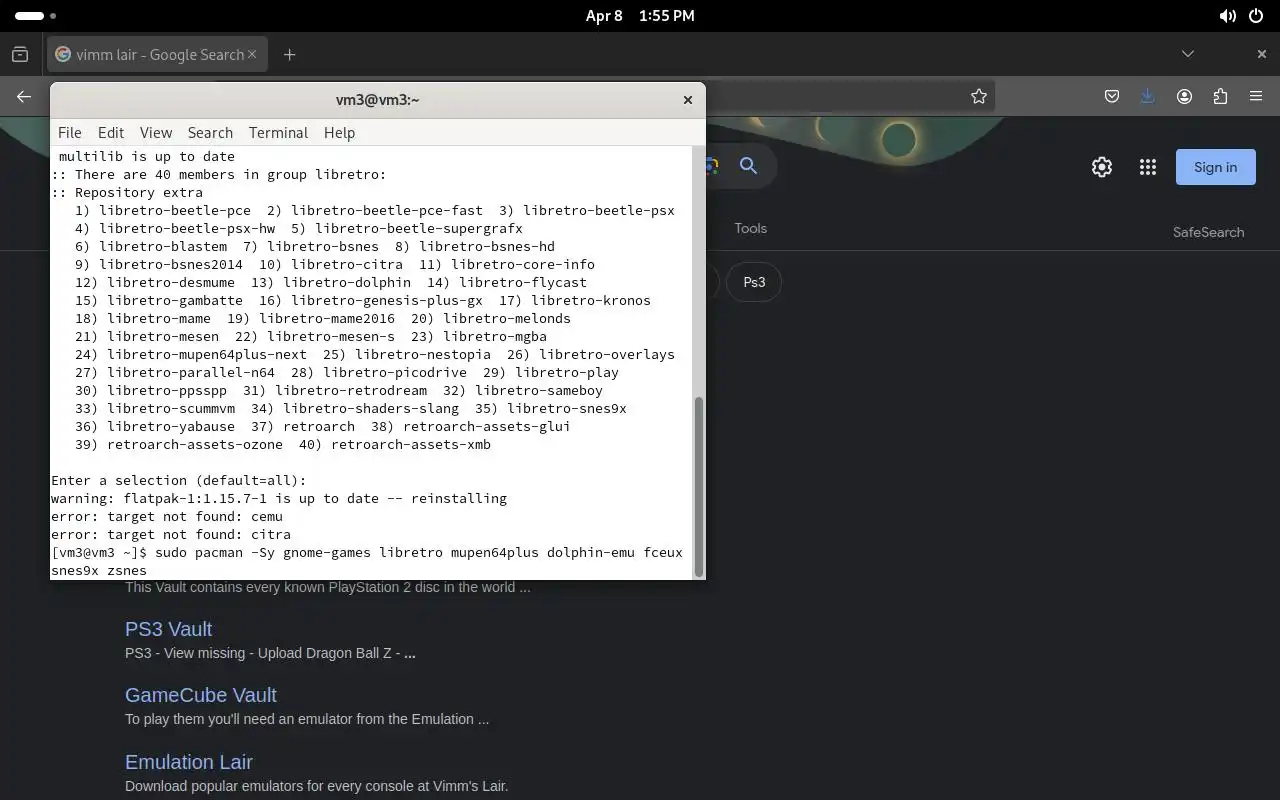Click the 'libretro-flycast' entry

click(x=523, y=282)
